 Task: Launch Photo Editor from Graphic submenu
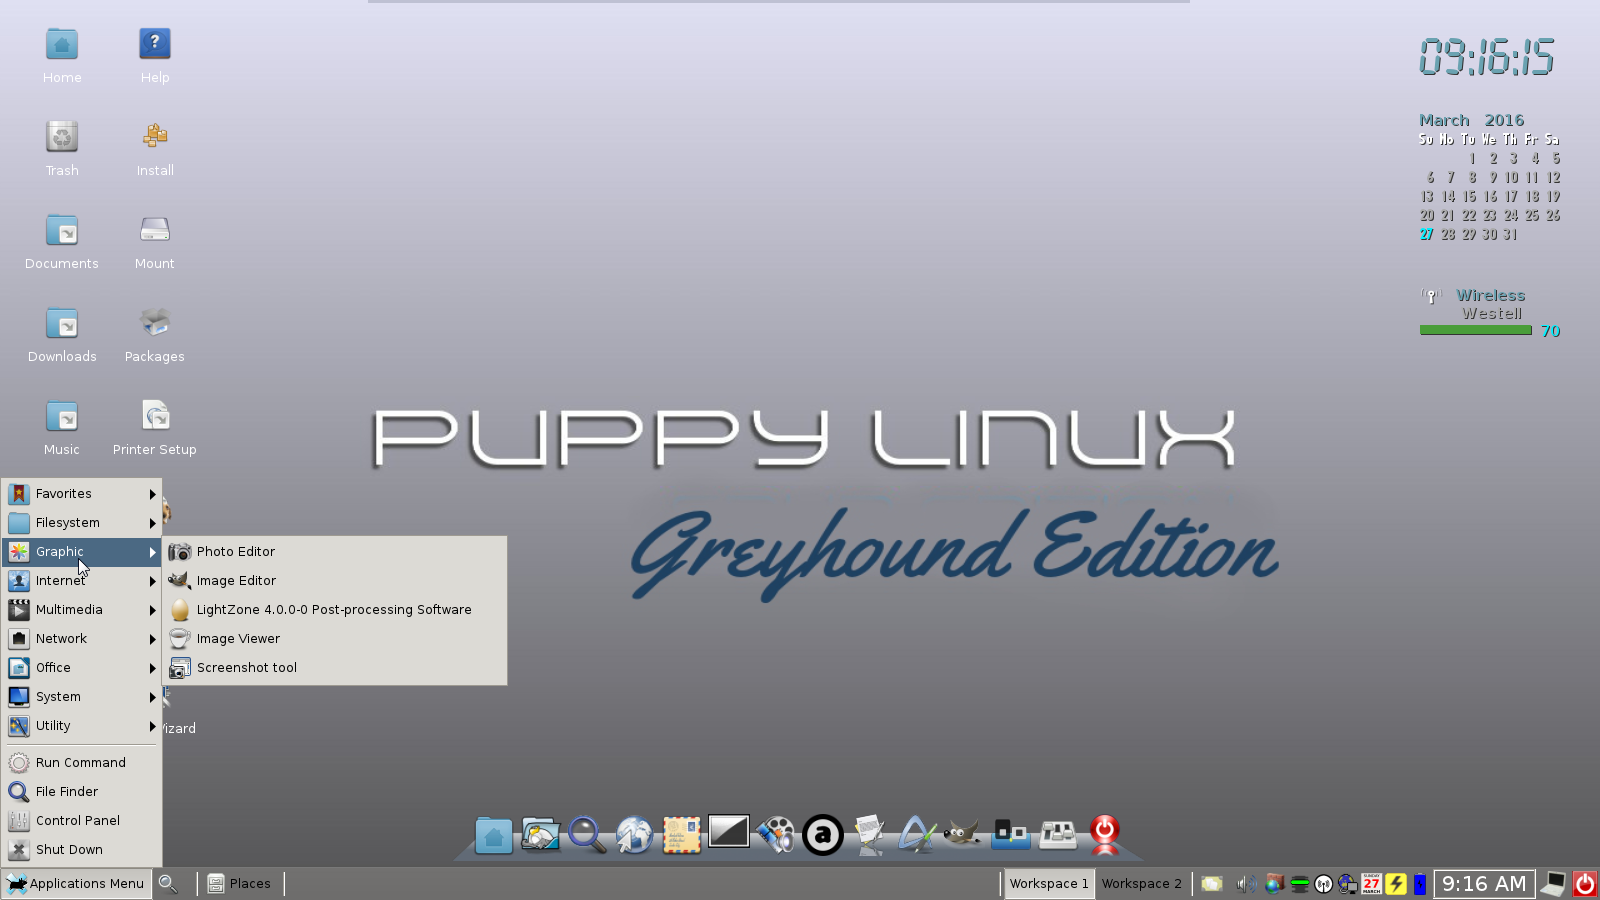pyautogui.click(x=335, y=552)
